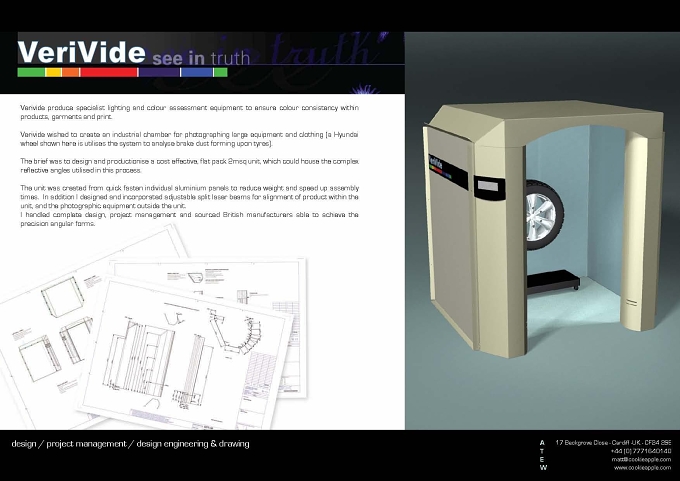680x481 pixels.
Task: Click the matt@cookieapple.com email link
Action: (x=641, y=459)
